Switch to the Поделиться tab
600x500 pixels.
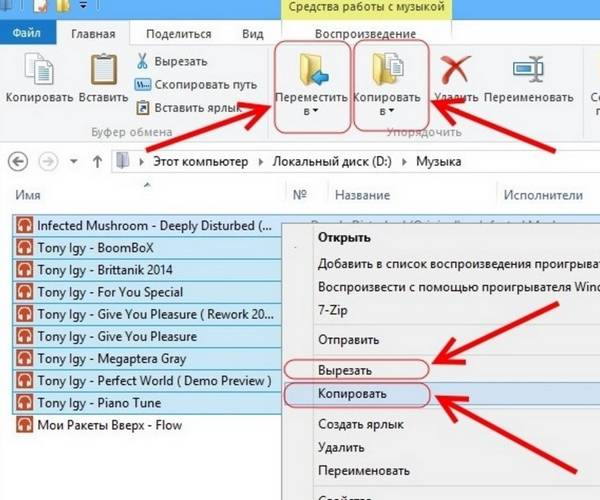coord(179,34)
